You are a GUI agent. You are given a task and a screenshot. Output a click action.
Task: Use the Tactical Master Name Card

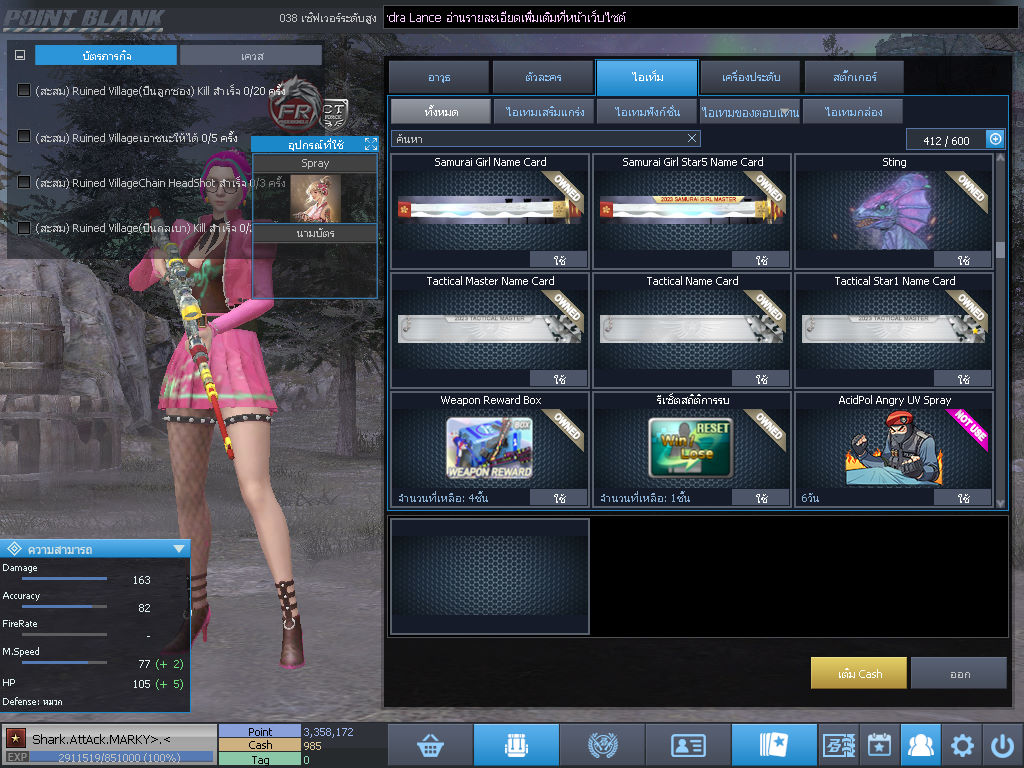(x=558, y=379)
